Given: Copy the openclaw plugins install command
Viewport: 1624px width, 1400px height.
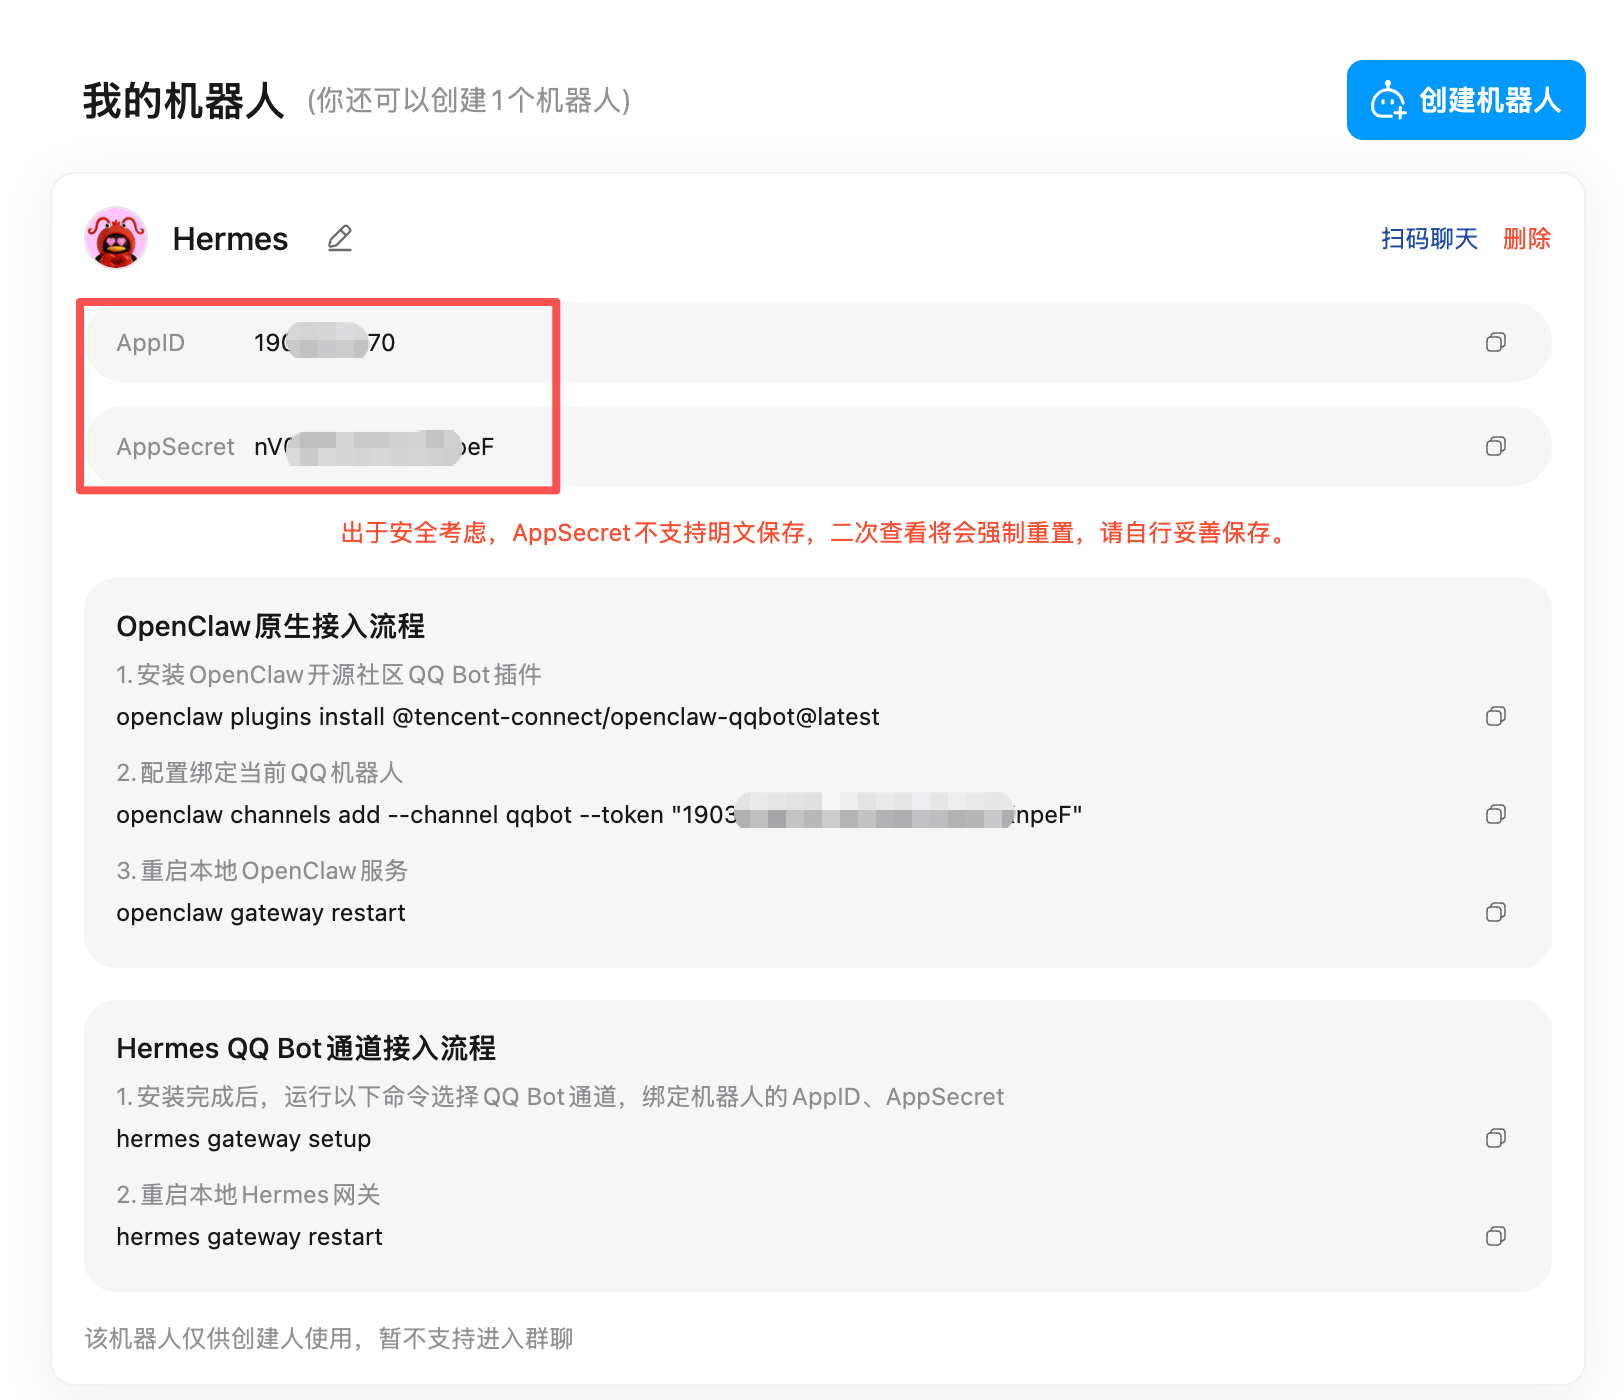Looking at the screenshot, I should click(1496, 716).
